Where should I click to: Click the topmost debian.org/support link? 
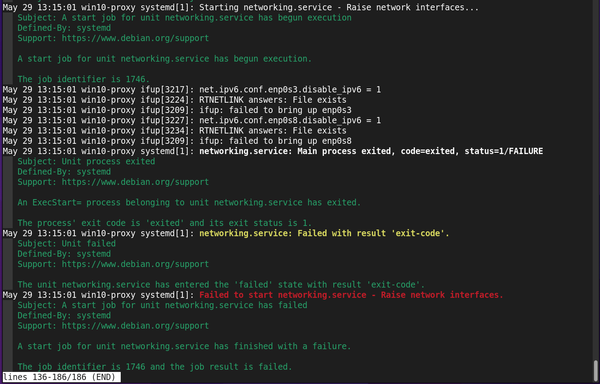click(135, 38)
